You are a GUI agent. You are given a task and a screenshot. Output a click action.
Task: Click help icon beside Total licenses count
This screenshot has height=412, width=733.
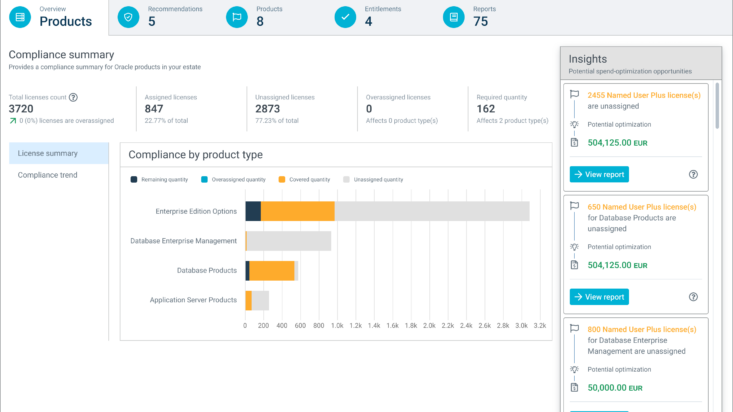pos(73,97)
